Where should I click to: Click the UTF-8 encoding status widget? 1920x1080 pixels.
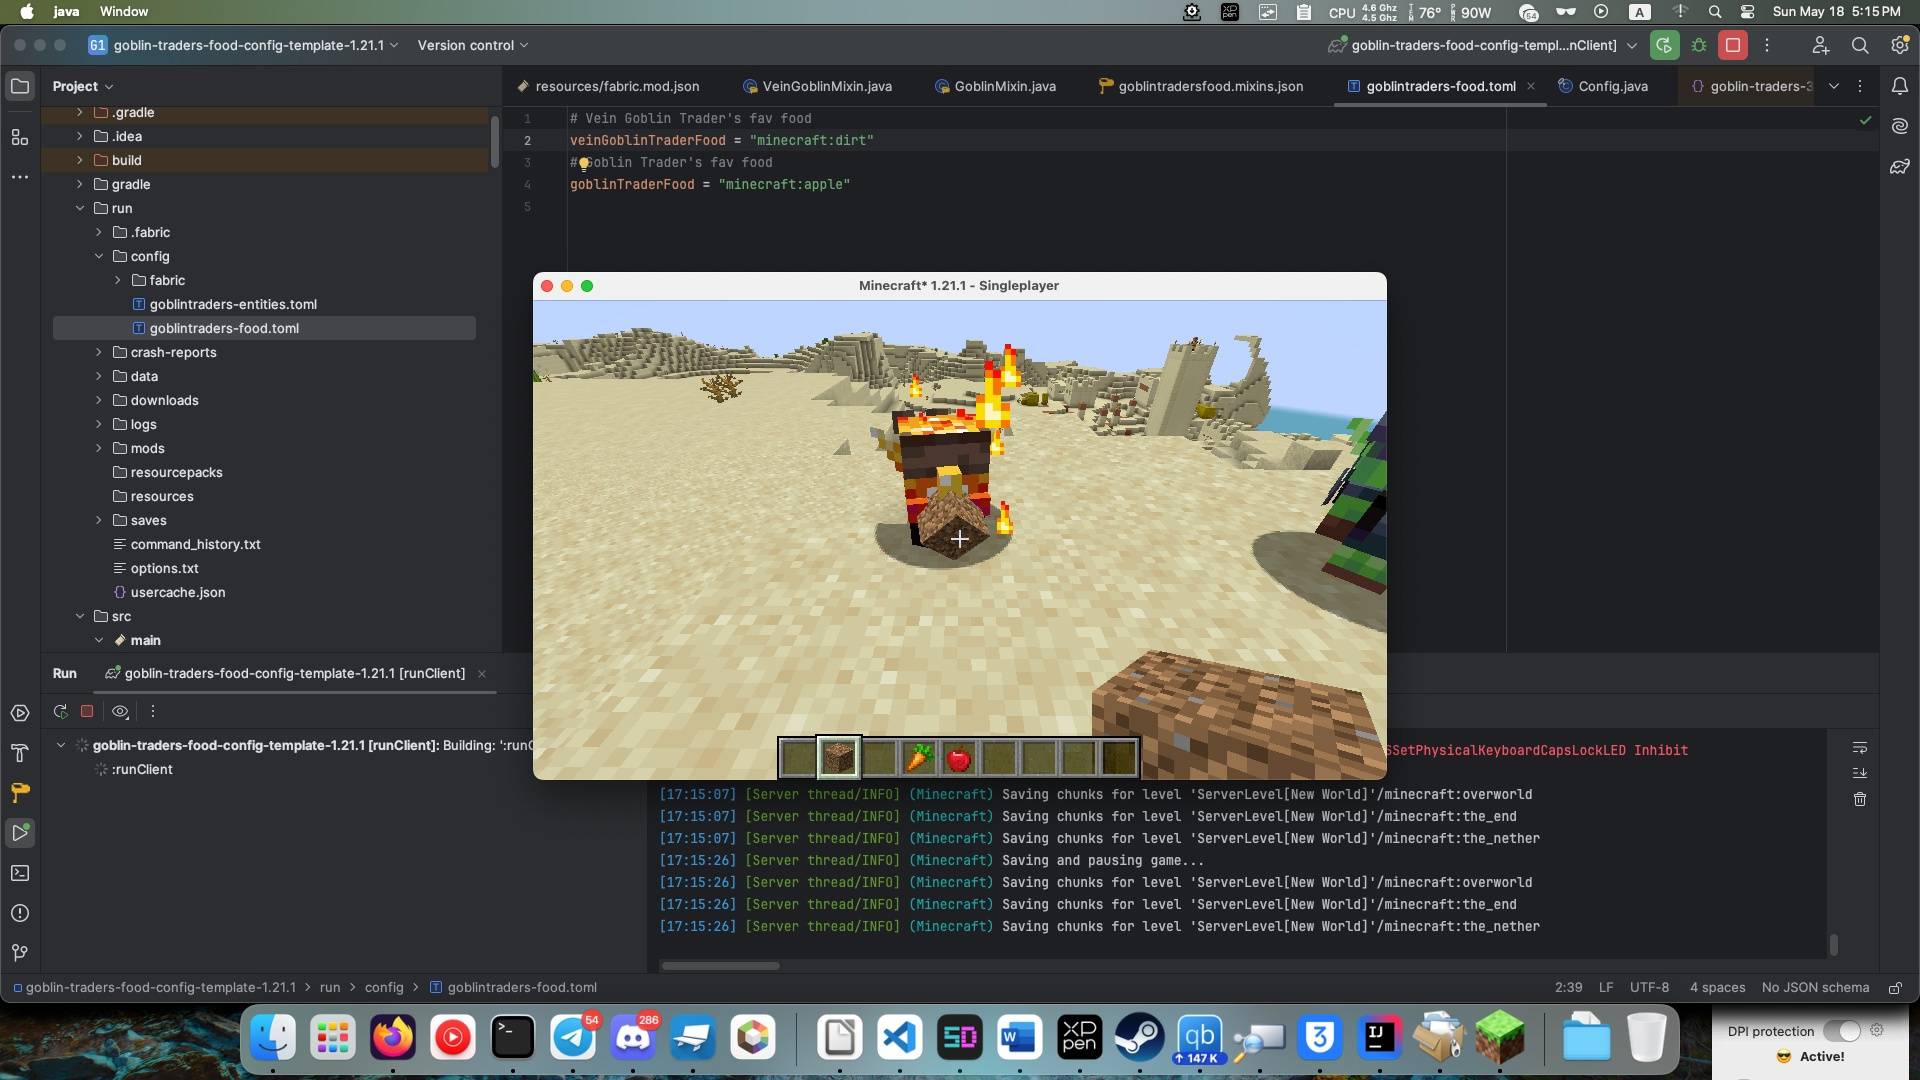coord(1649,988)
